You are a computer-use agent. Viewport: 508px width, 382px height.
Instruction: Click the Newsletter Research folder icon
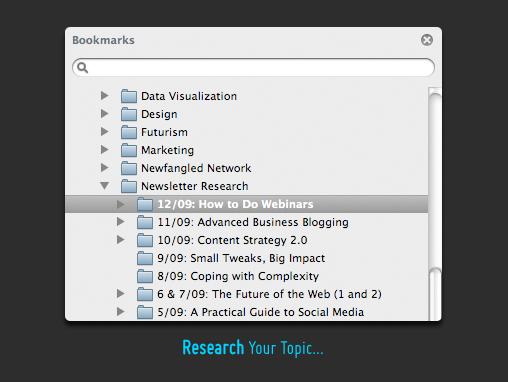[129, 186]
